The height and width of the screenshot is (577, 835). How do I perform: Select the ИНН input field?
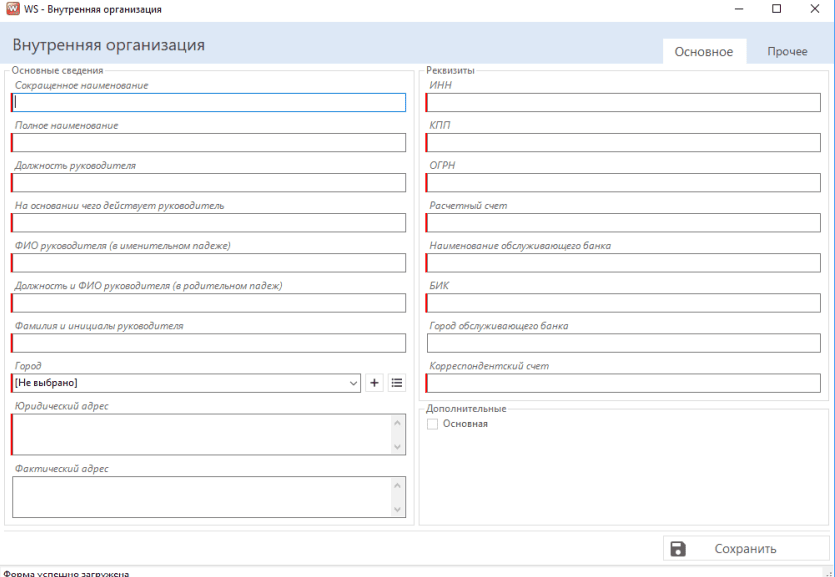[x=624, y=102]
